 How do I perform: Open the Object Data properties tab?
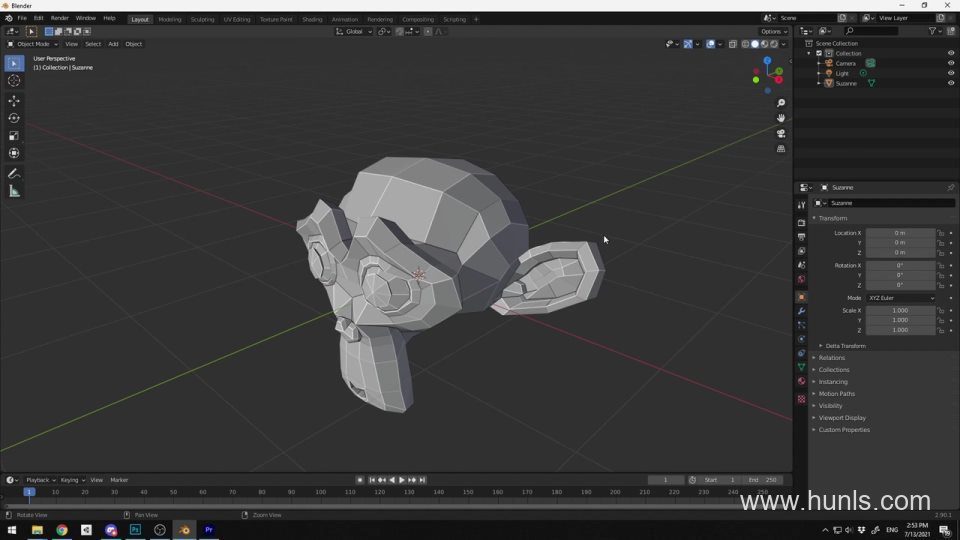(x=801, y=367)
